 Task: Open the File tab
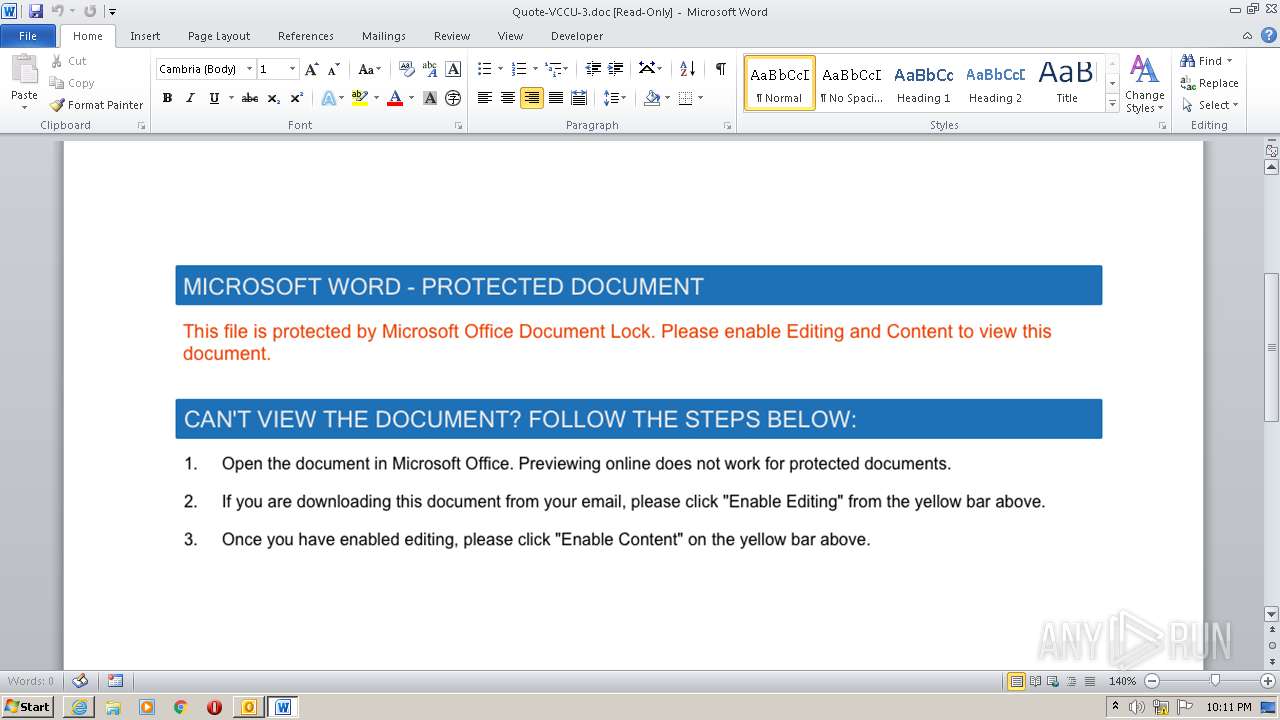28,36
